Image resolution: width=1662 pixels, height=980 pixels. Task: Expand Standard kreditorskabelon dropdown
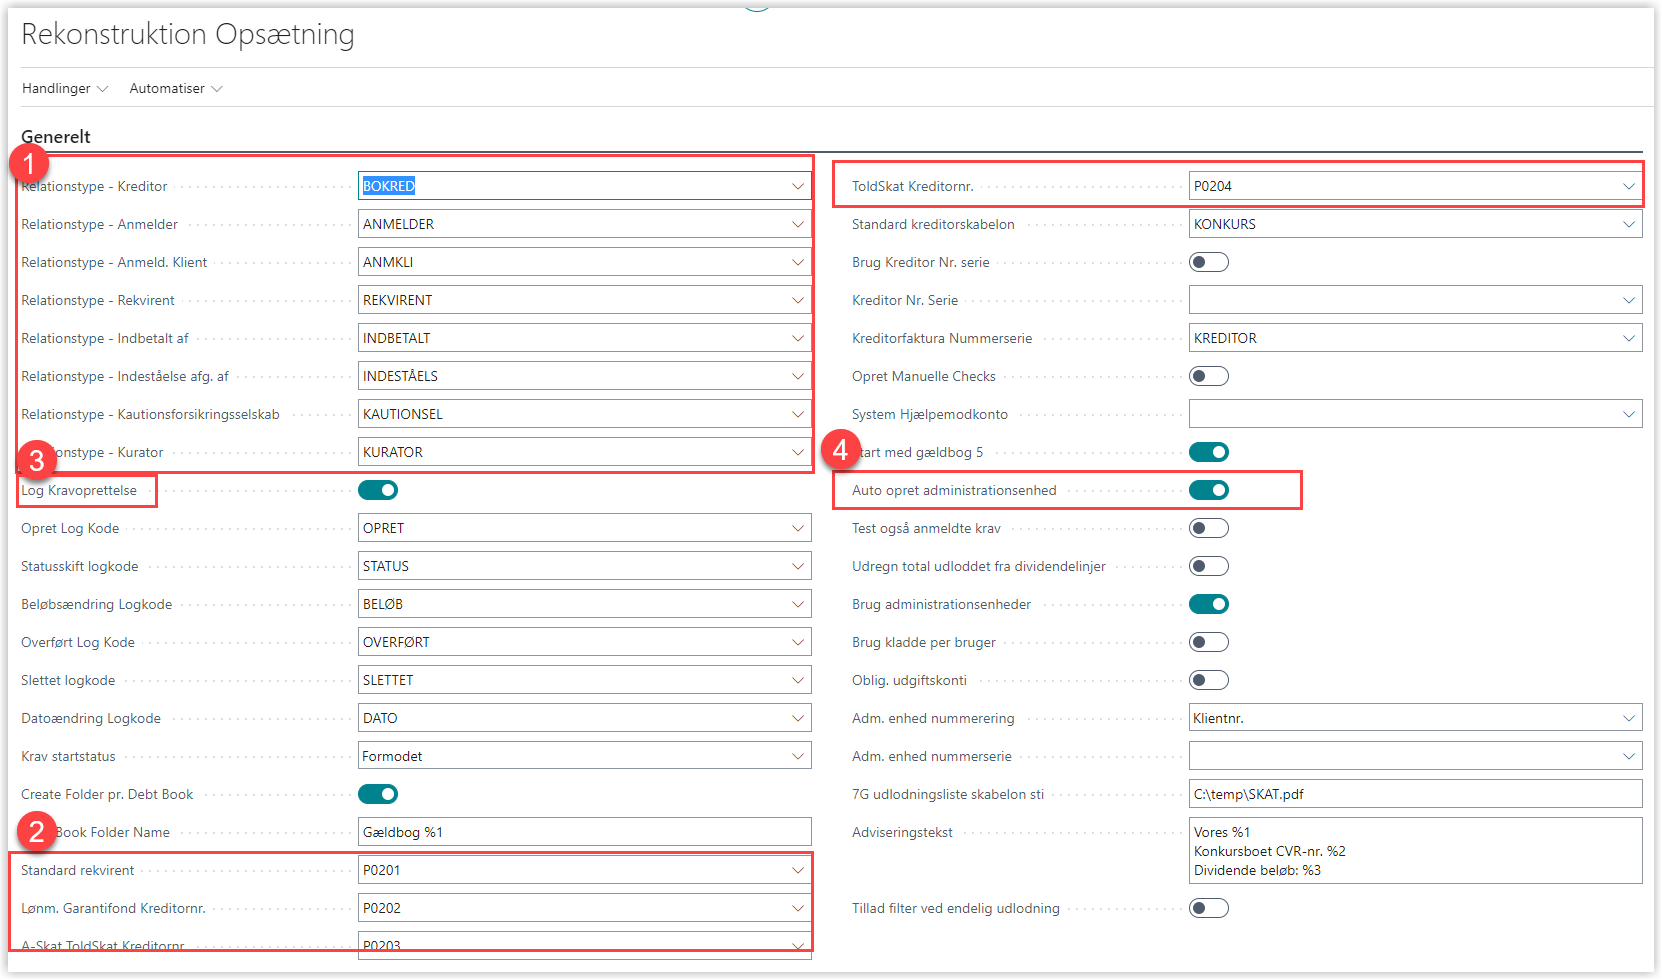click(x=1628, y=224)
